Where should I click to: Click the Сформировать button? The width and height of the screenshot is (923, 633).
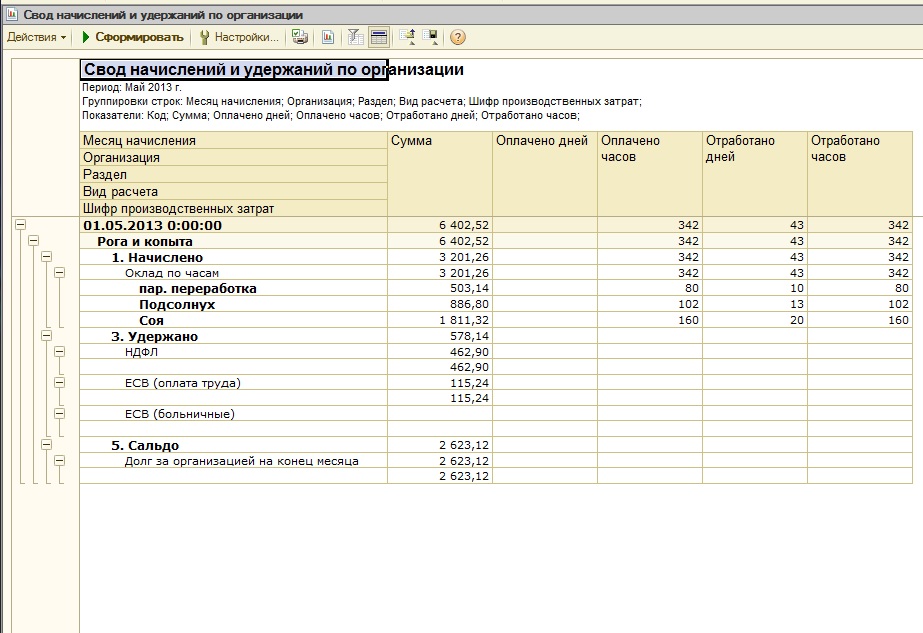(132, 37)
